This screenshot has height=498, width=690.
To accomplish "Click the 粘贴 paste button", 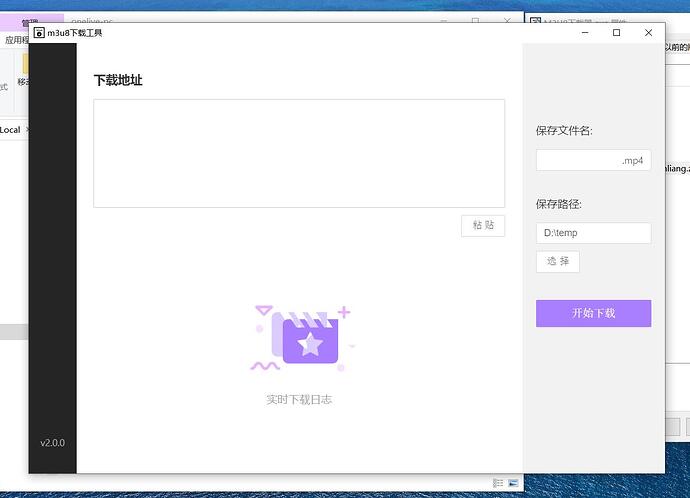I will [482, 225].
